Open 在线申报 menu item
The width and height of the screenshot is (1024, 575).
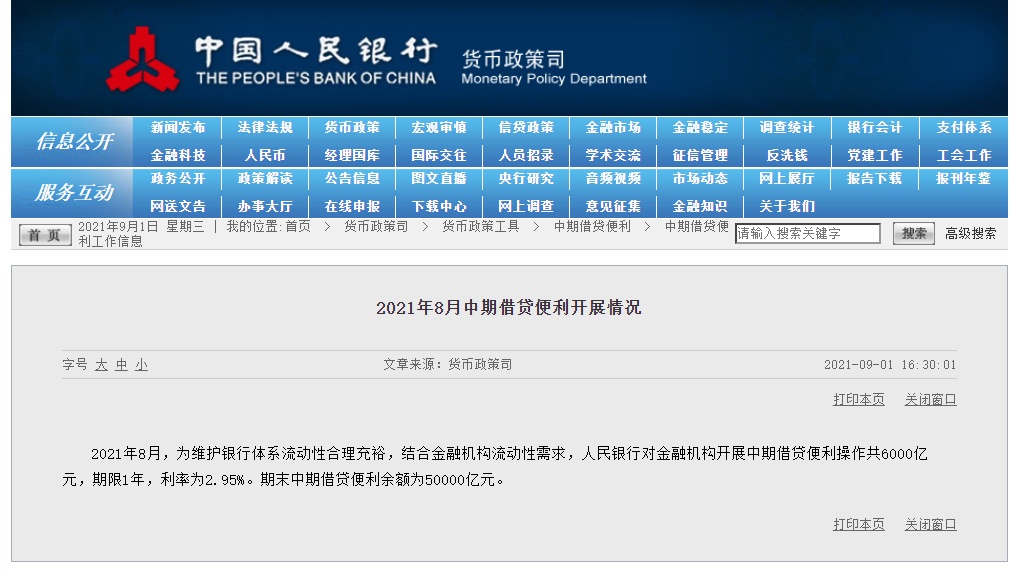352,206
